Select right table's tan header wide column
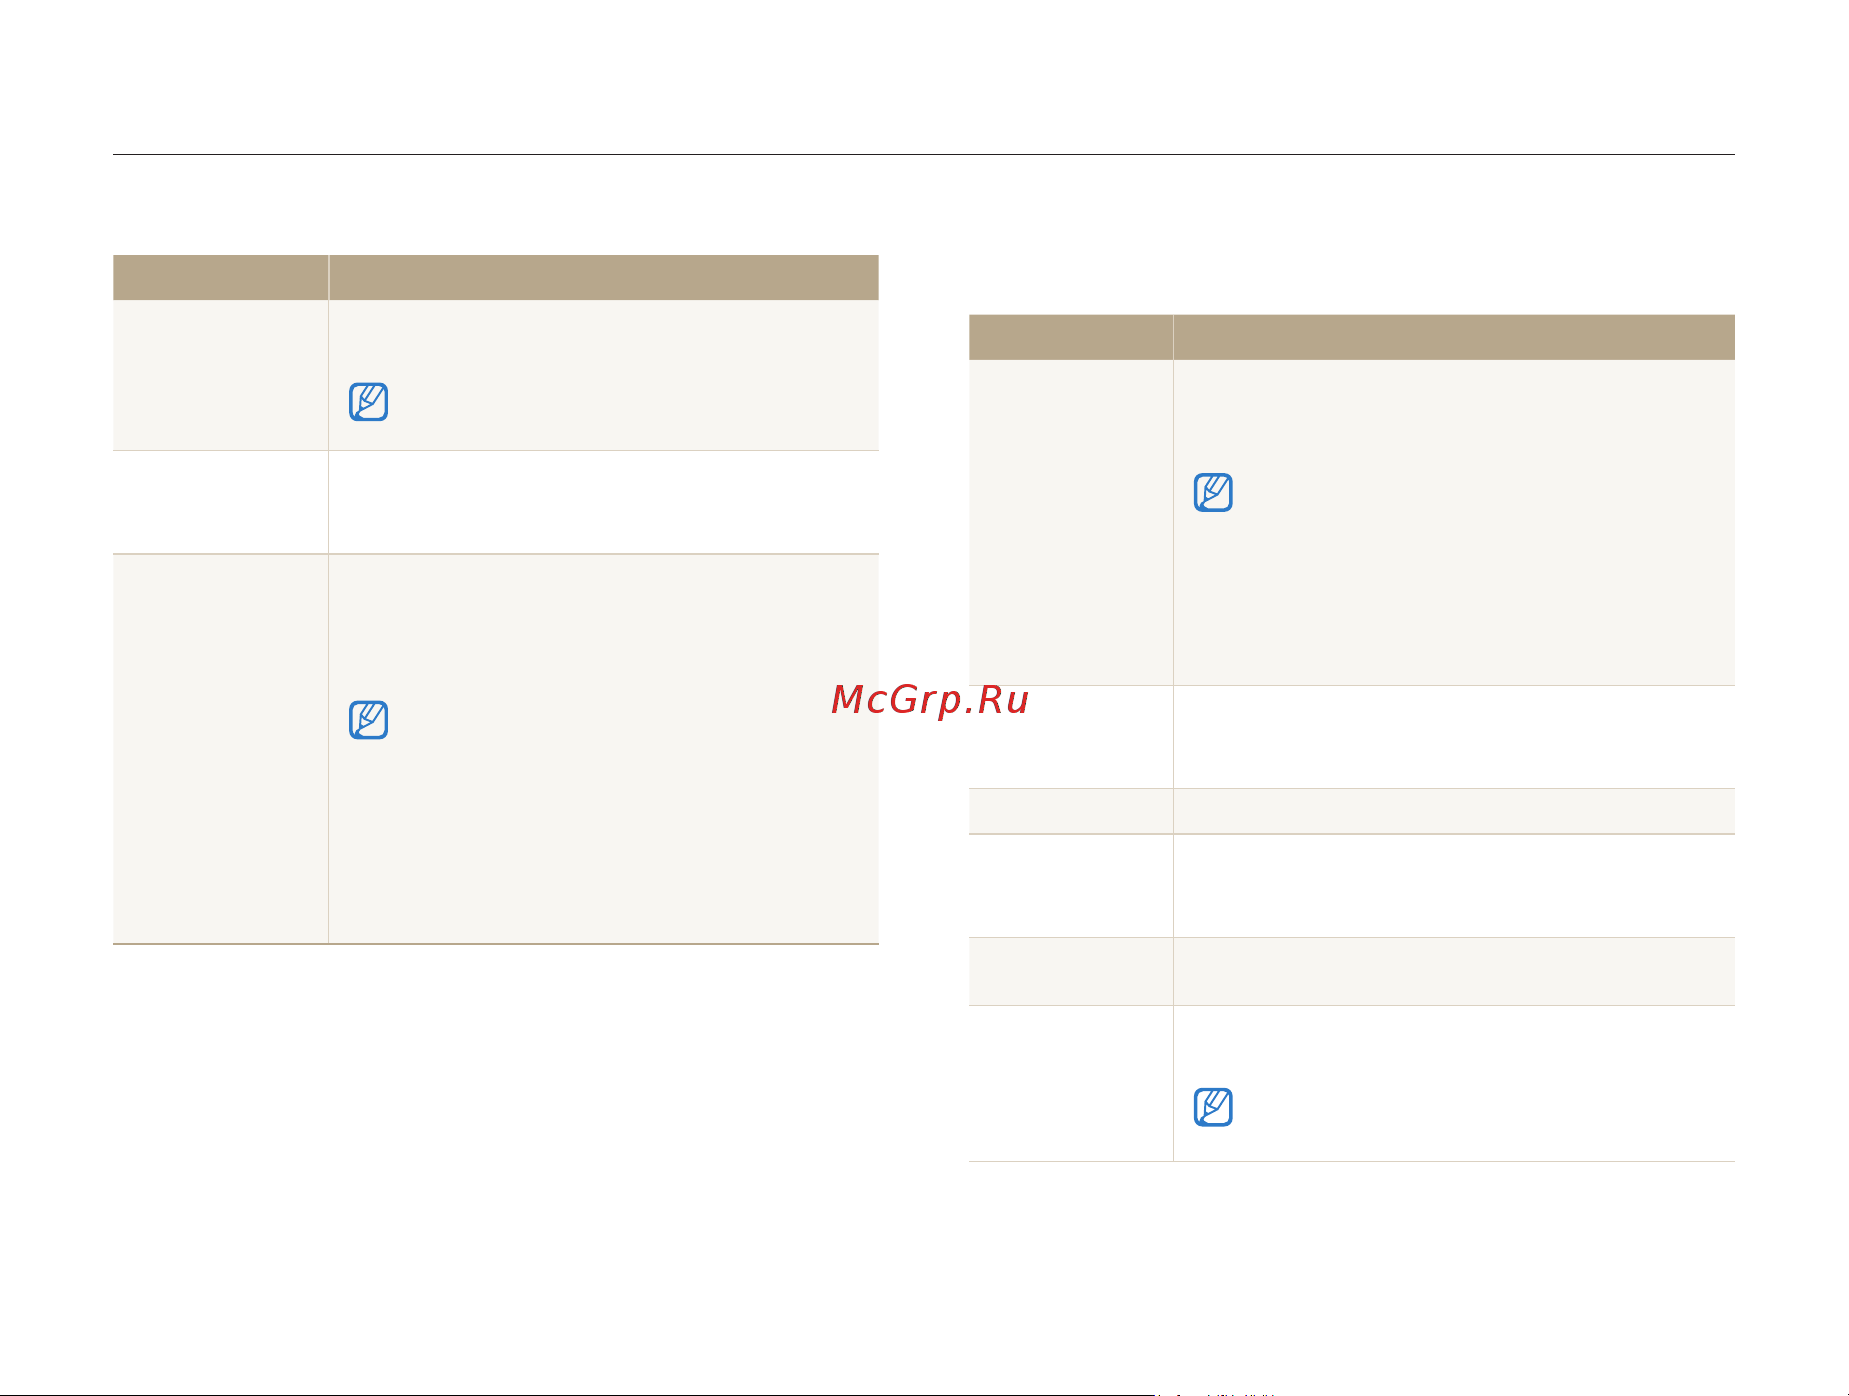Image resolution: width=1849 pixels, height=1396 pixels. coord(1454,337)
